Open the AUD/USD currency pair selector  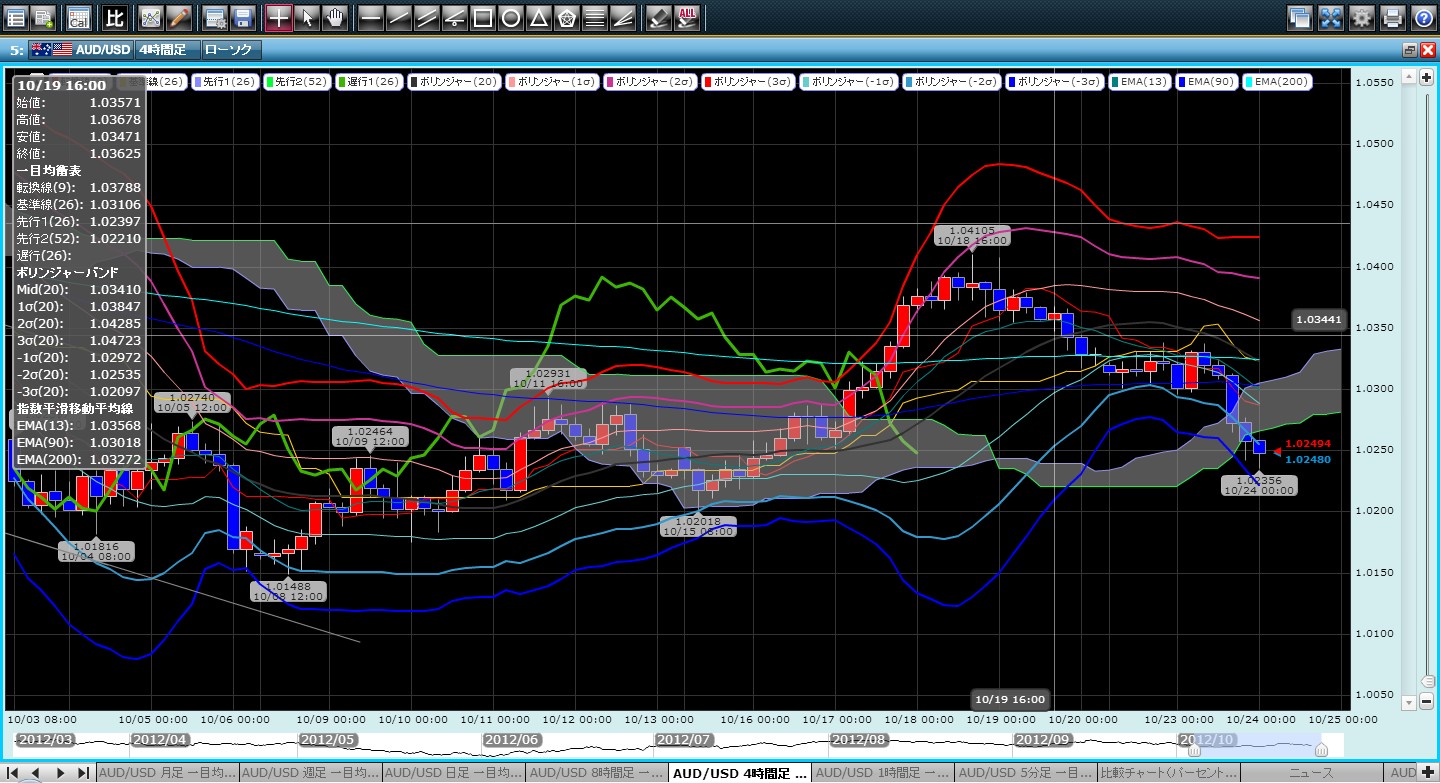coord(80,50)
